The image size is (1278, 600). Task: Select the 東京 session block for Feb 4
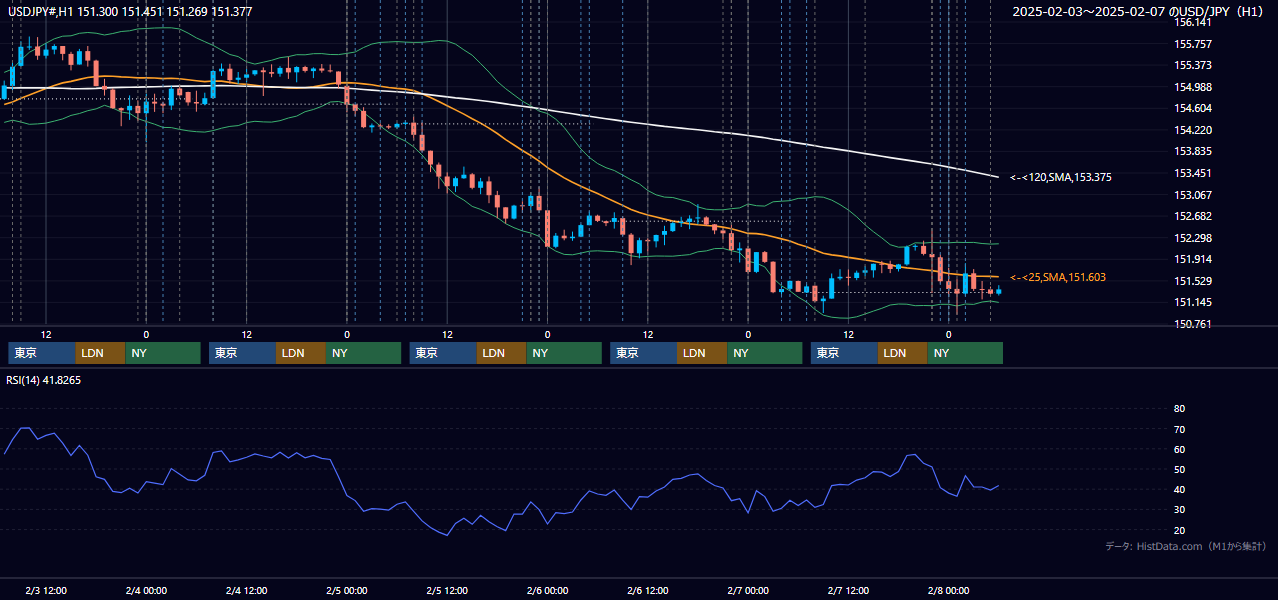pos(243,353)
